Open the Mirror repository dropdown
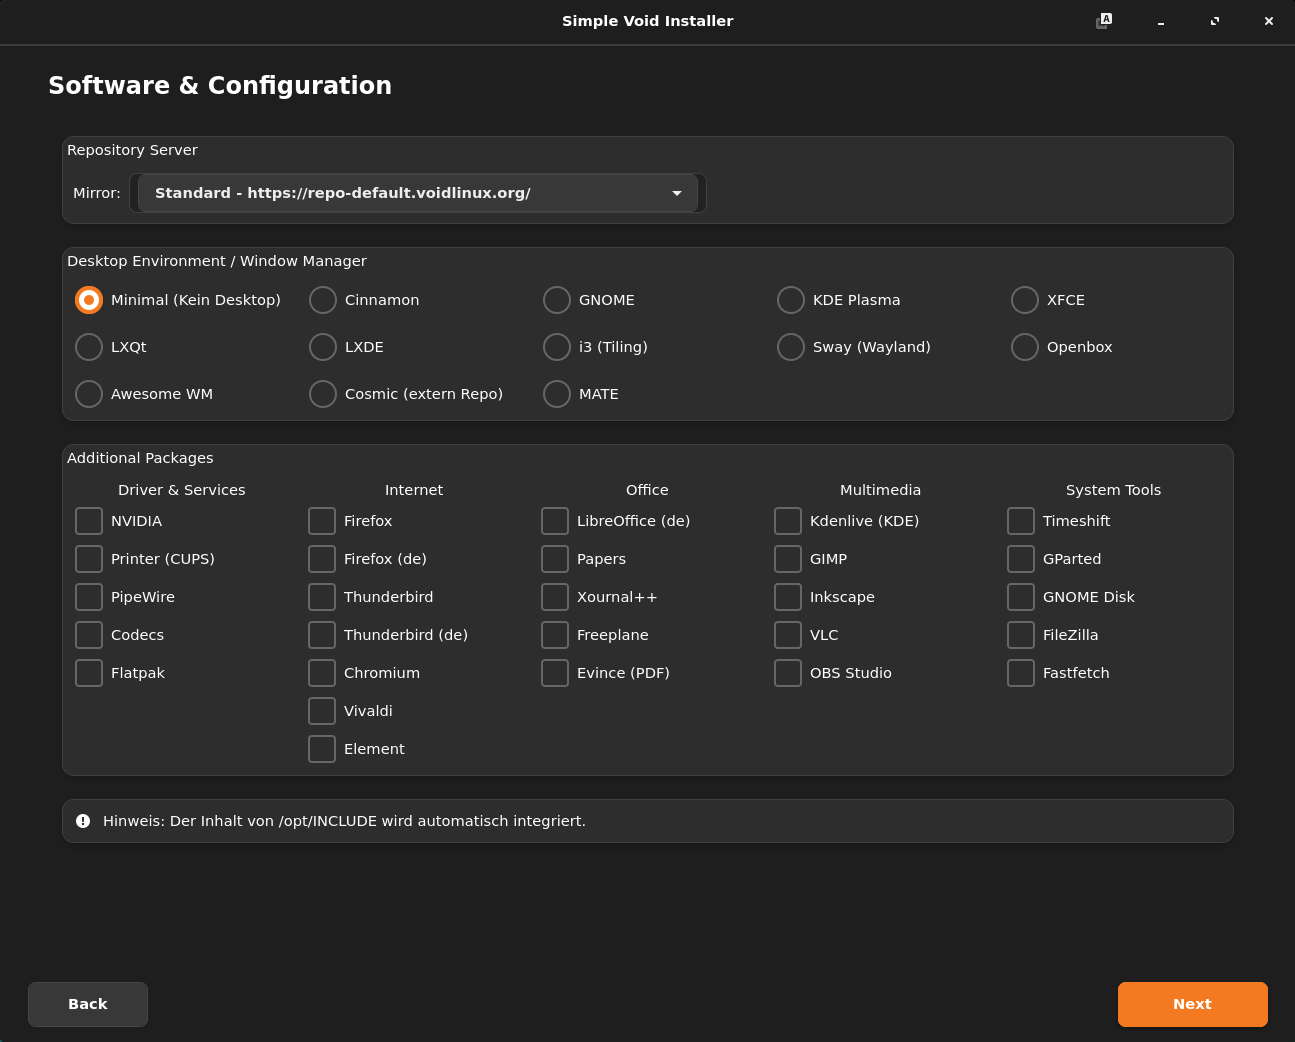This screenshot has width=1295, height=1042. 417,193
